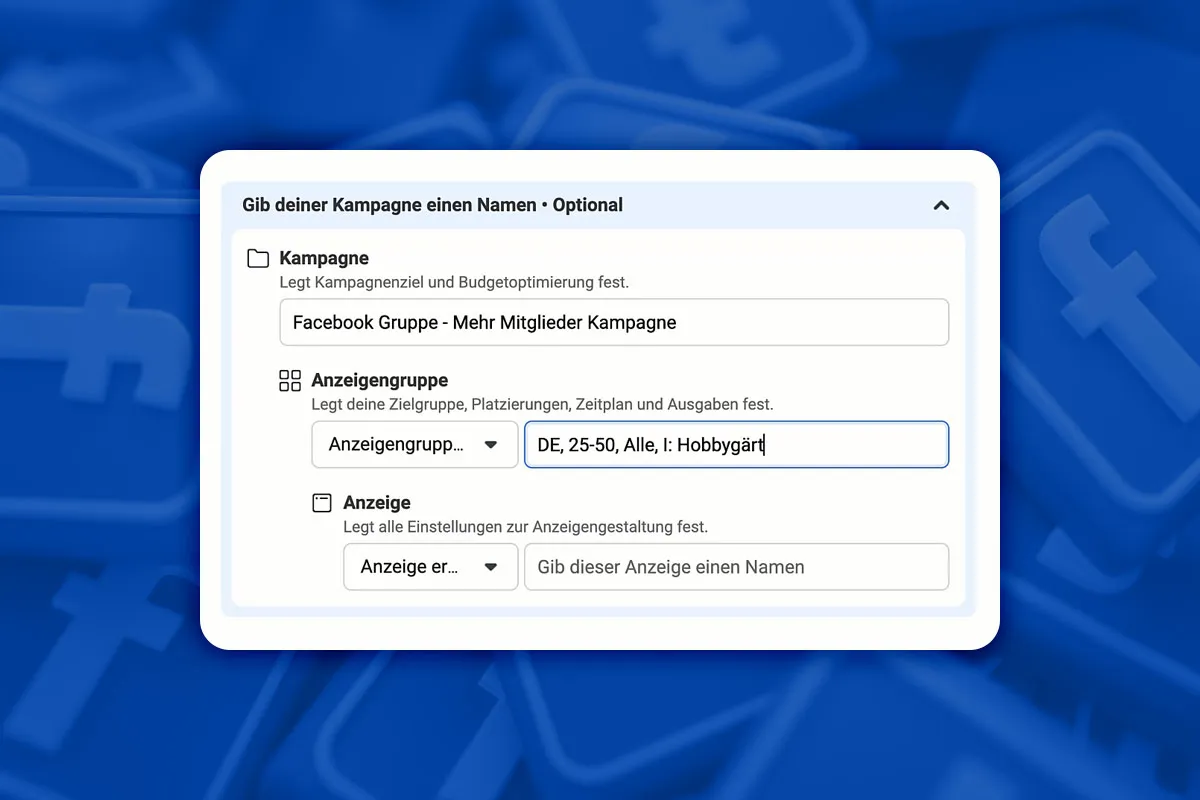Click the 'Anzeigengruppe' heading

point(380,380)
